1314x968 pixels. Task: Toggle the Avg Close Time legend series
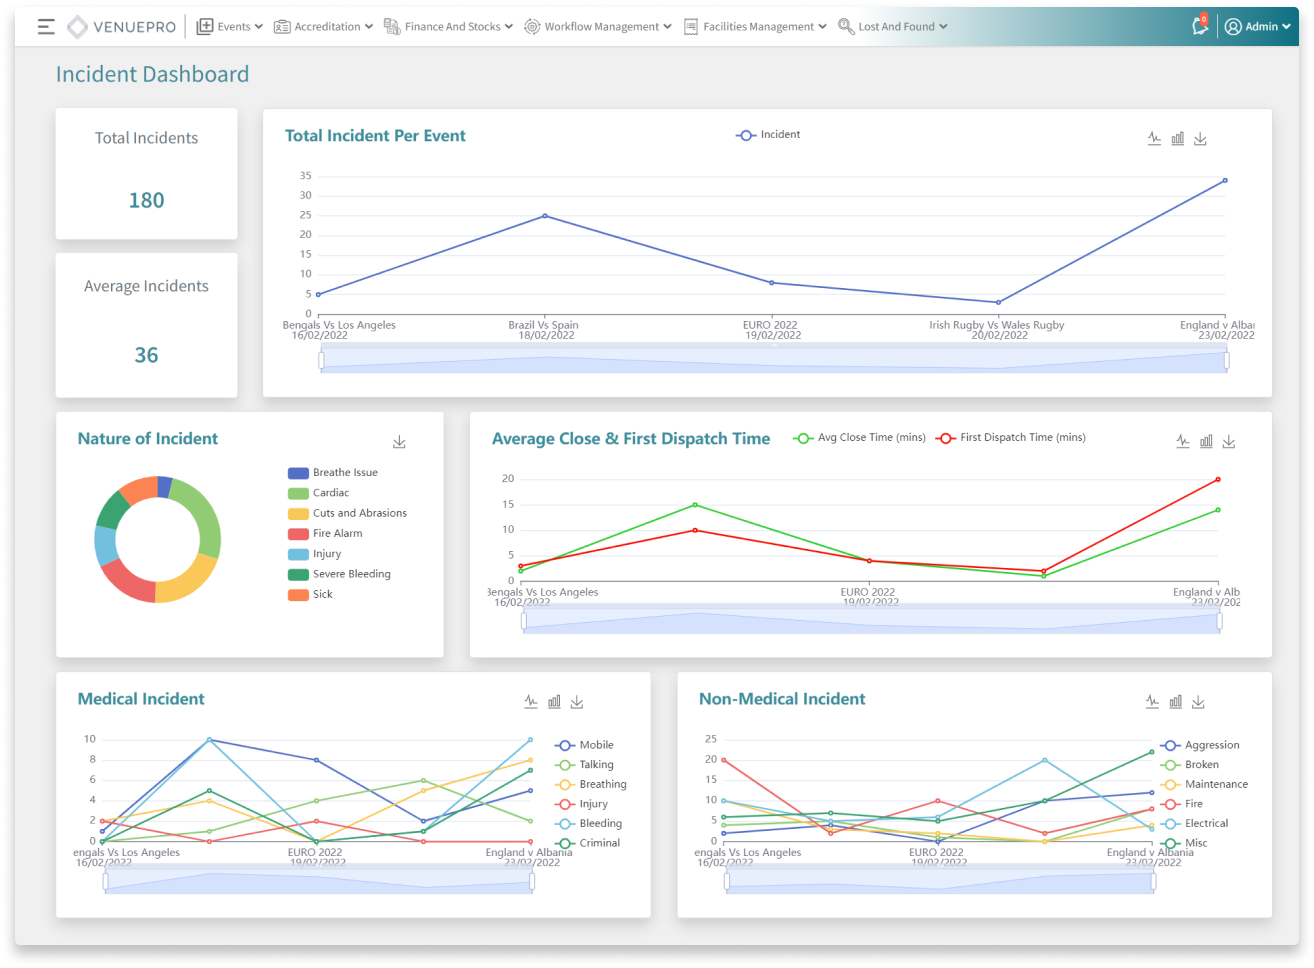coord(859,438)
